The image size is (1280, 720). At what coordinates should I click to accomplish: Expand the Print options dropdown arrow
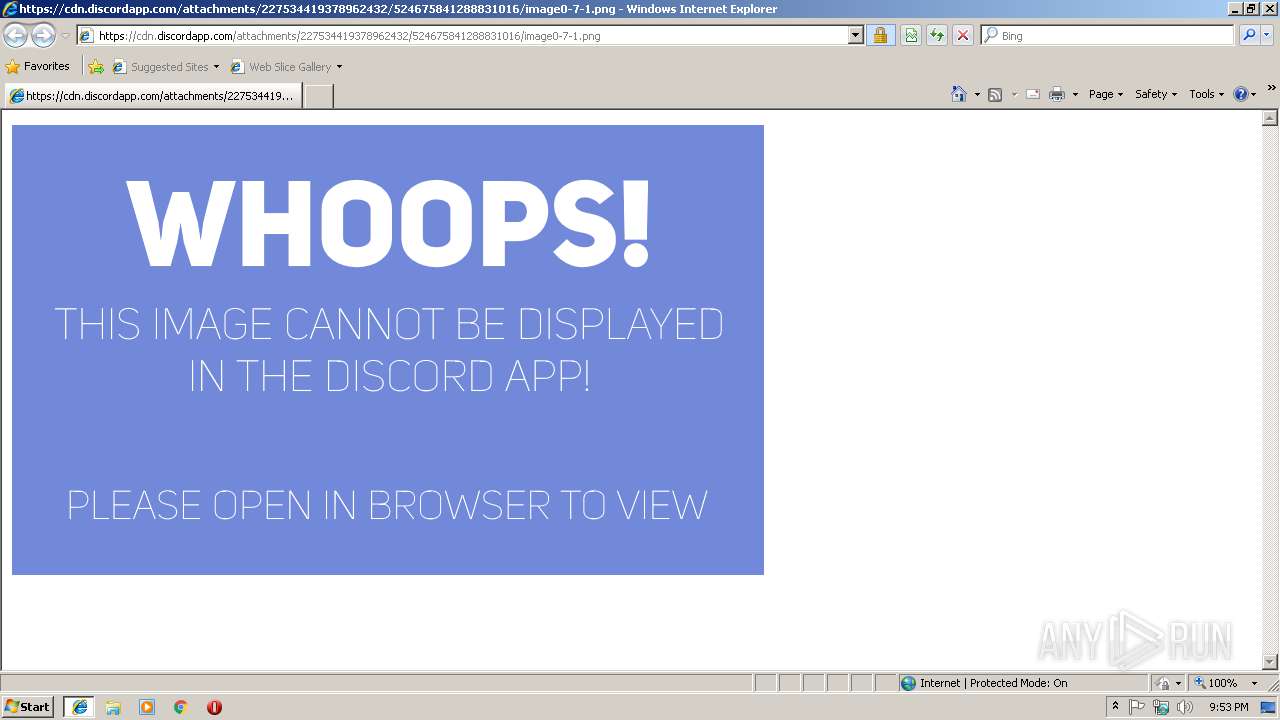1075,94
